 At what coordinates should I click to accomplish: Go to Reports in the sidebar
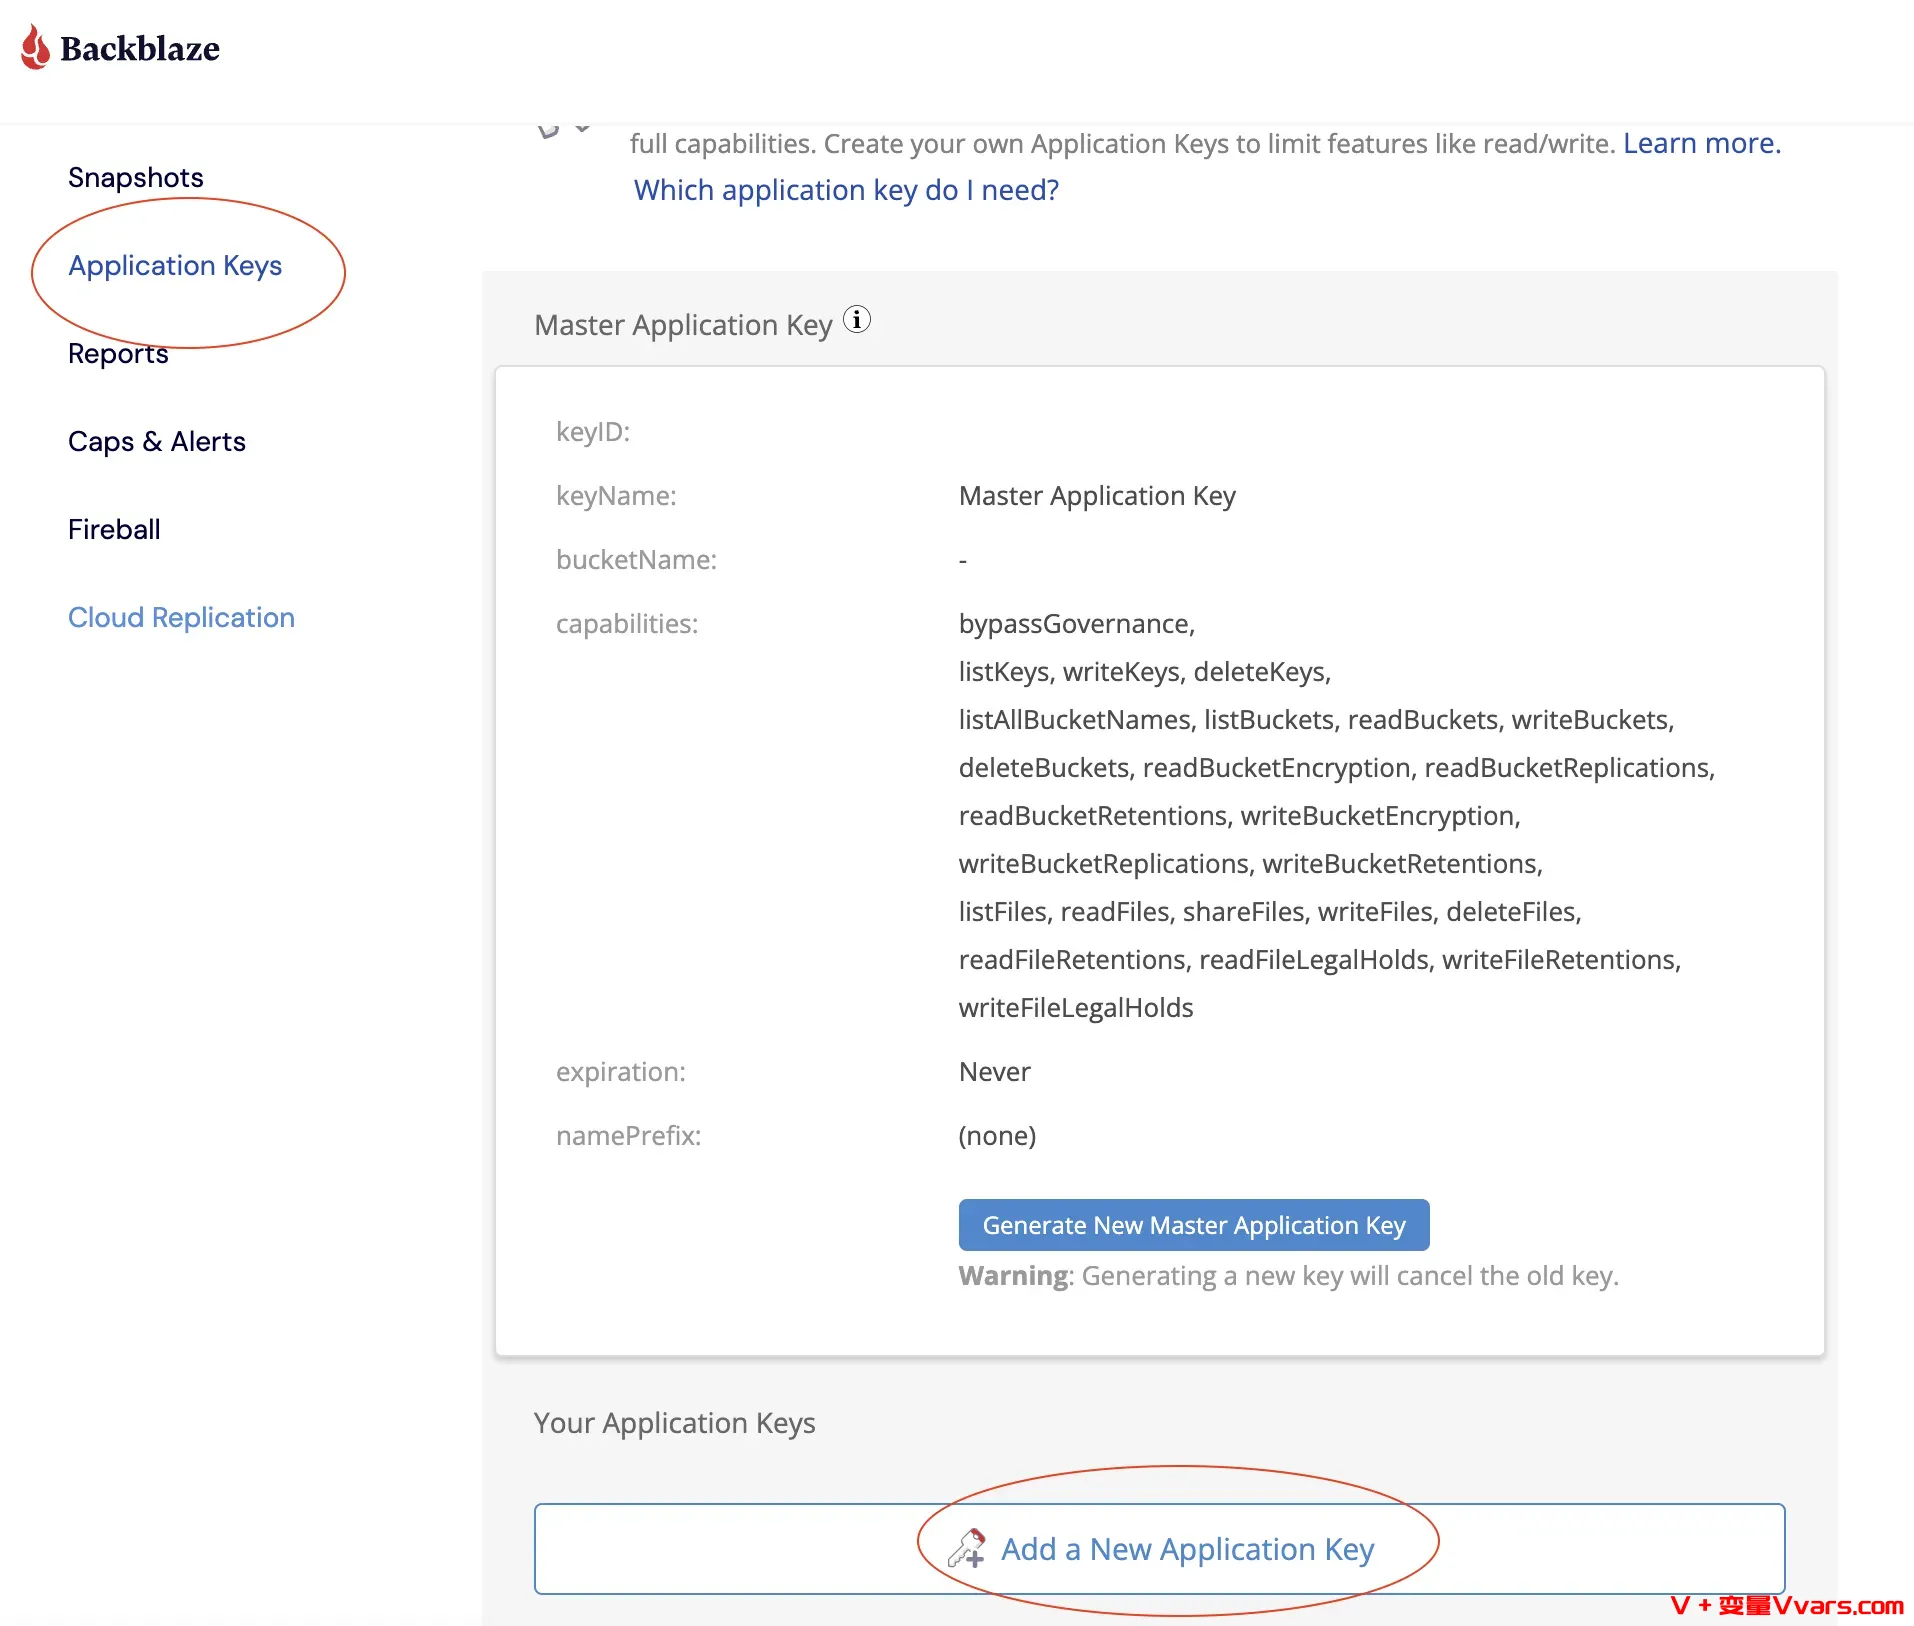[118, 353]
